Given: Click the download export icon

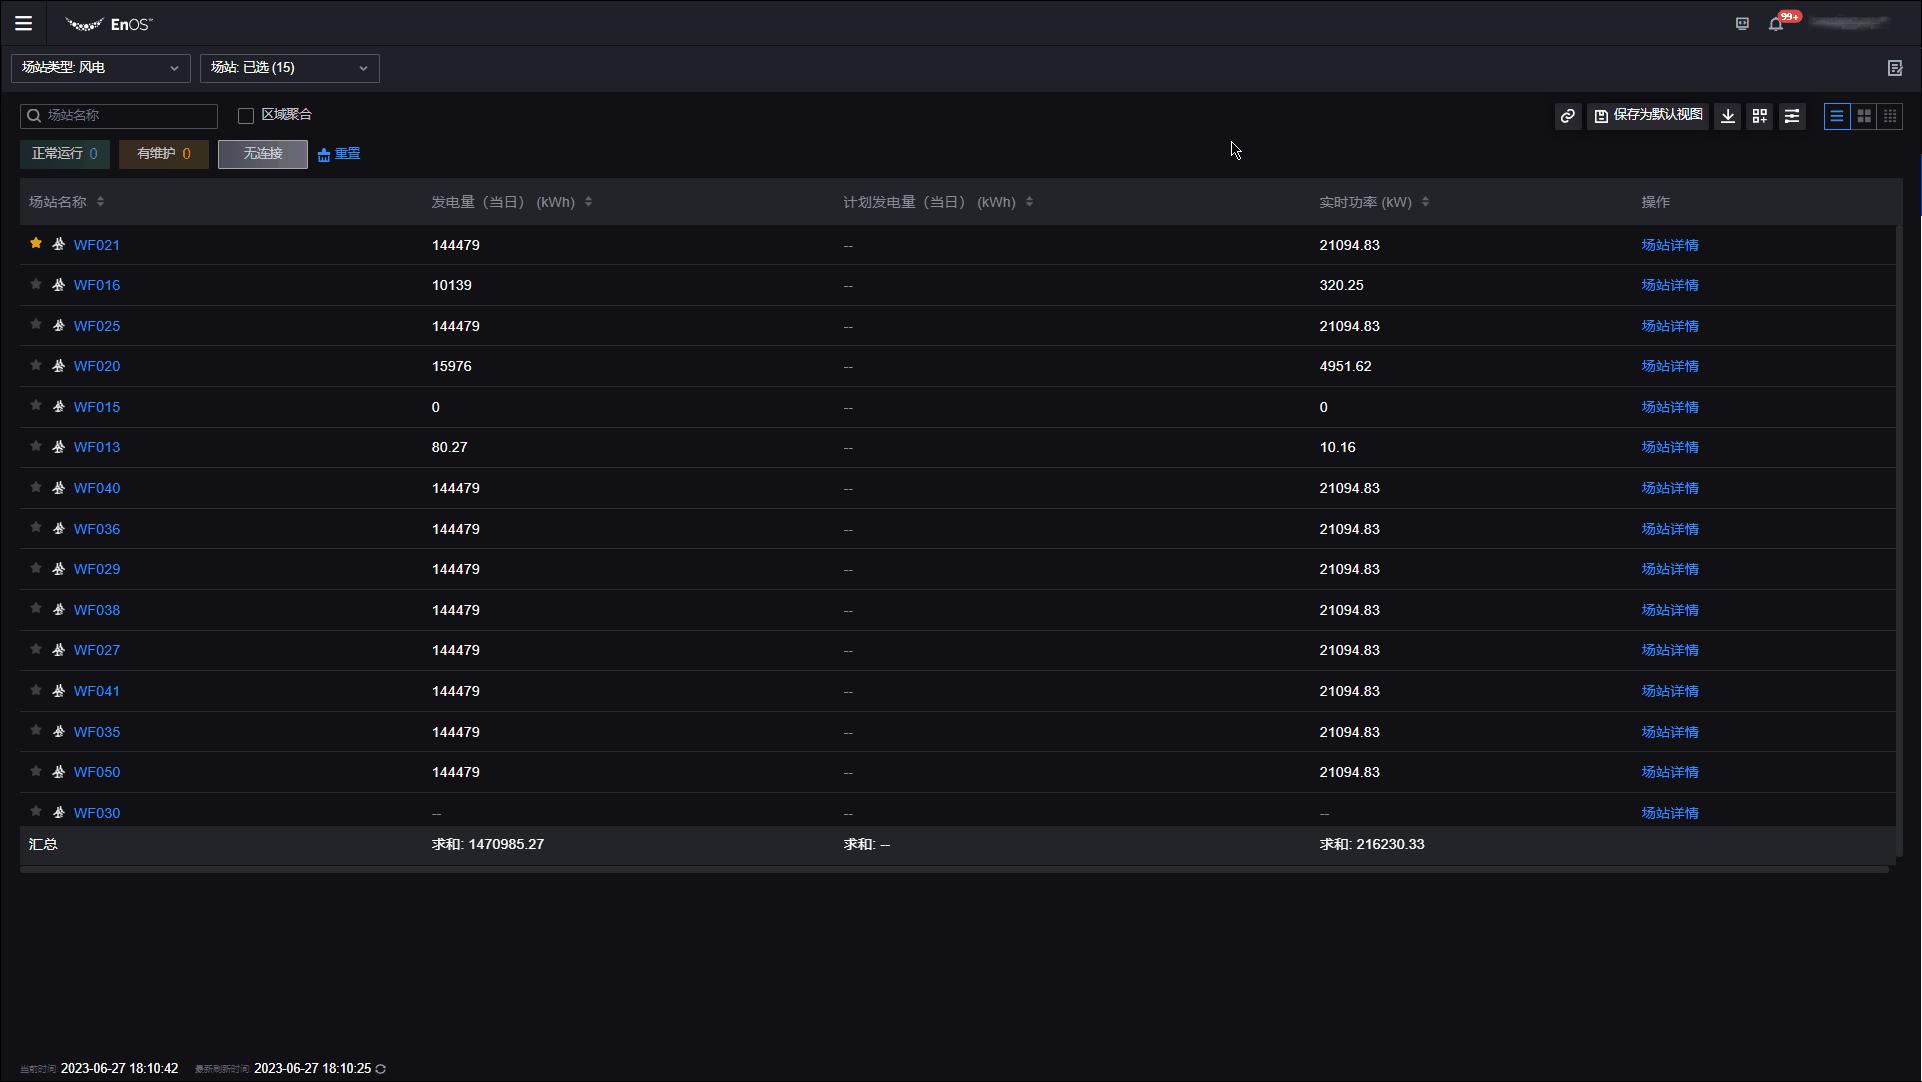Looking at the screenshot, I should 1728,116.
